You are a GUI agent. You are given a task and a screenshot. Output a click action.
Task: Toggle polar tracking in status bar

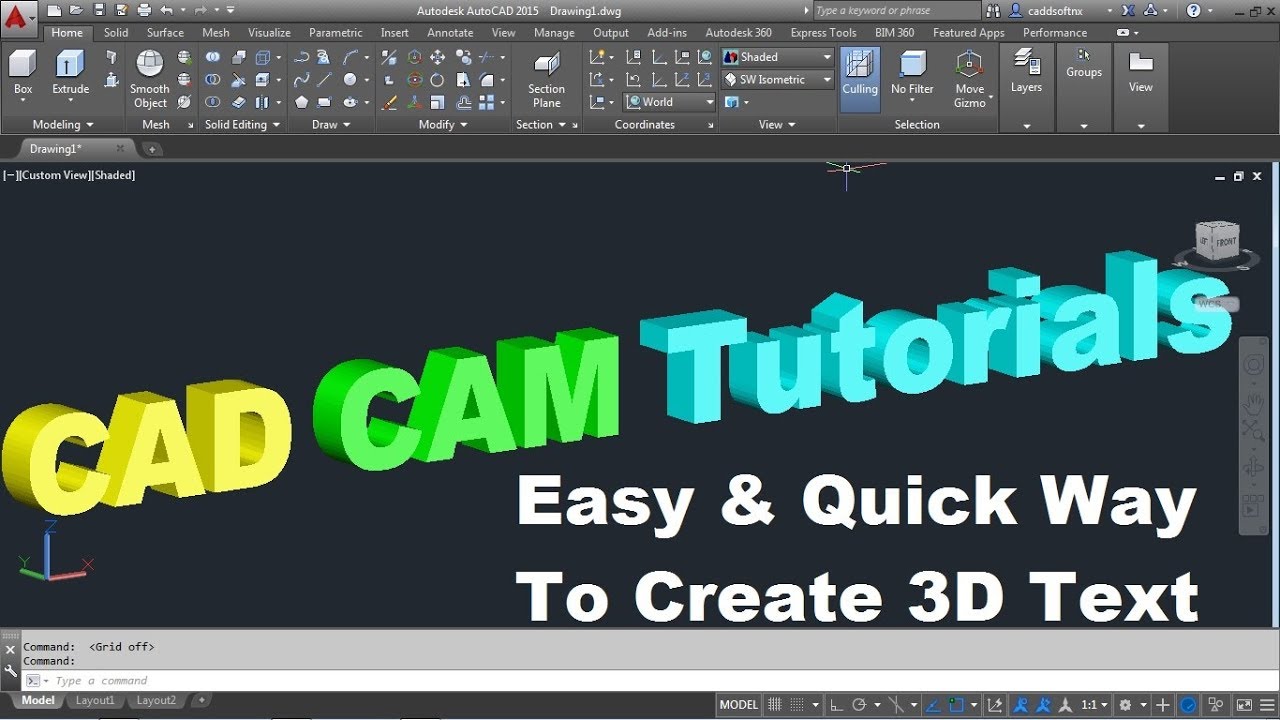858,705
